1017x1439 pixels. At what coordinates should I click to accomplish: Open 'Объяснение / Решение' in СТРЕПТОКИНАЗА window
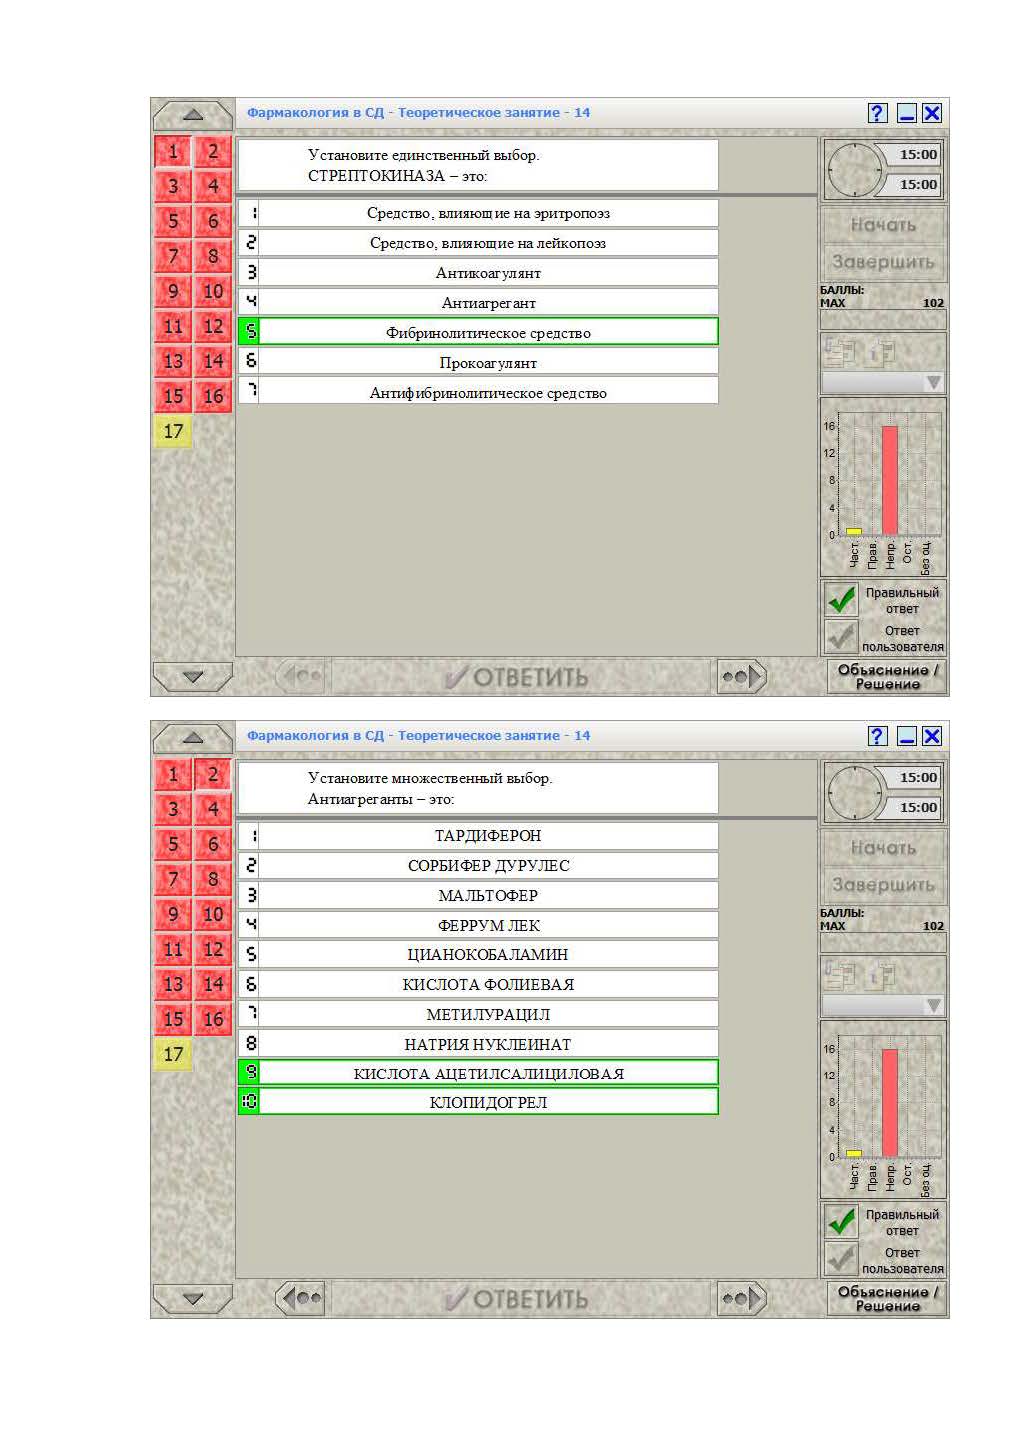(x=887, y=677)
